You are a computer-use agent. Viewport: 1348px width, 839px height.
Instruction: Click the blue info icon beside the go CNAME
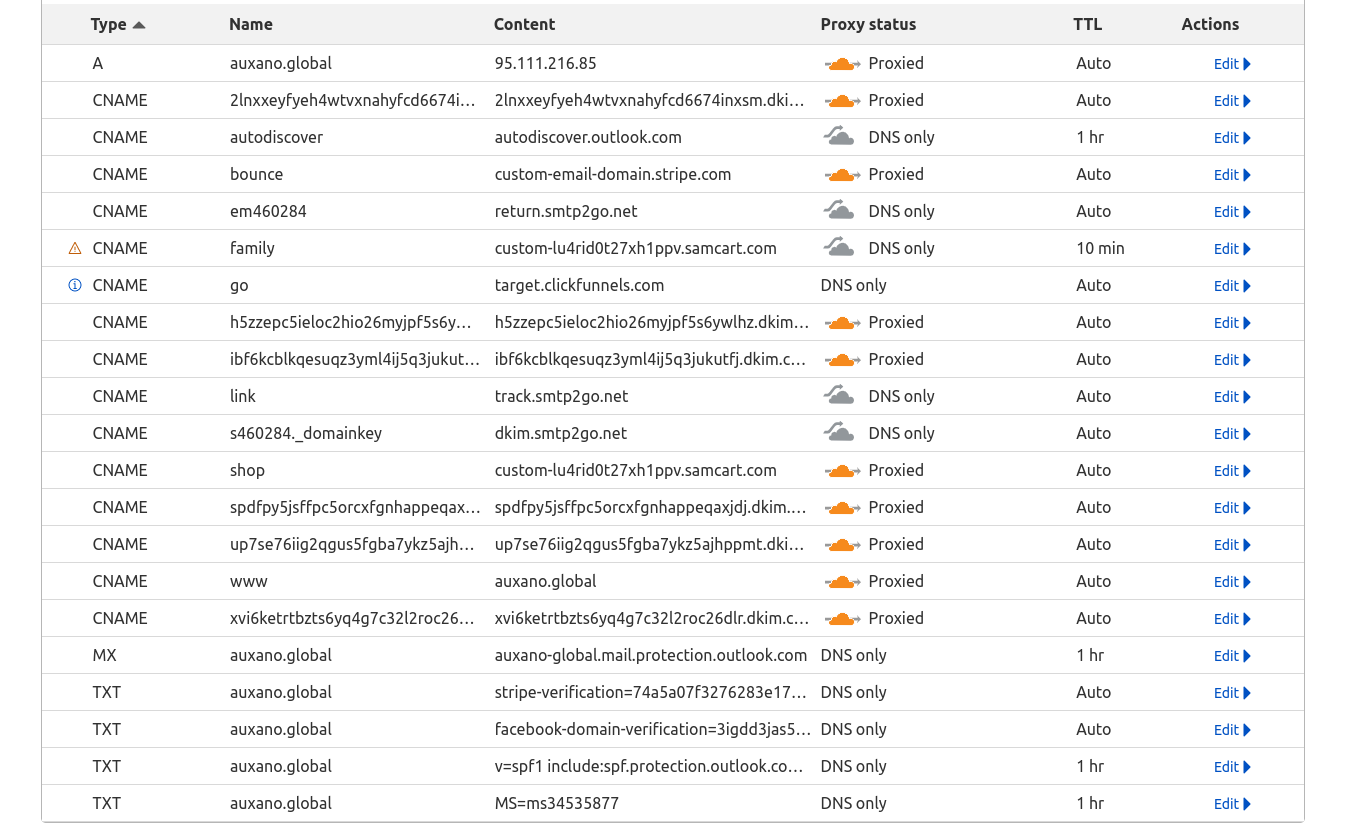click(75, 285)
